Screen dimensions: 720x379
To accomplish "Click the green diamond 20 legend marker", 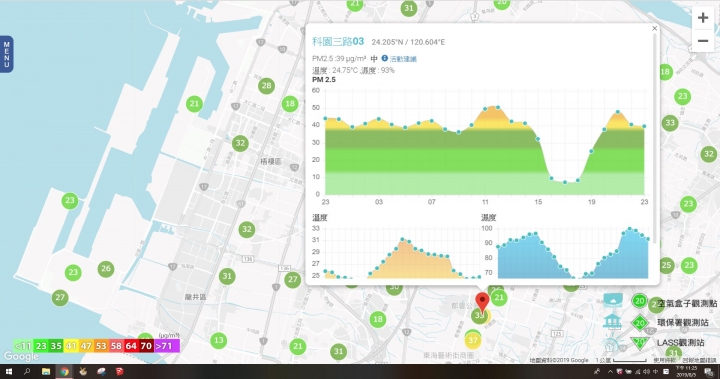I will coord(639,323).
